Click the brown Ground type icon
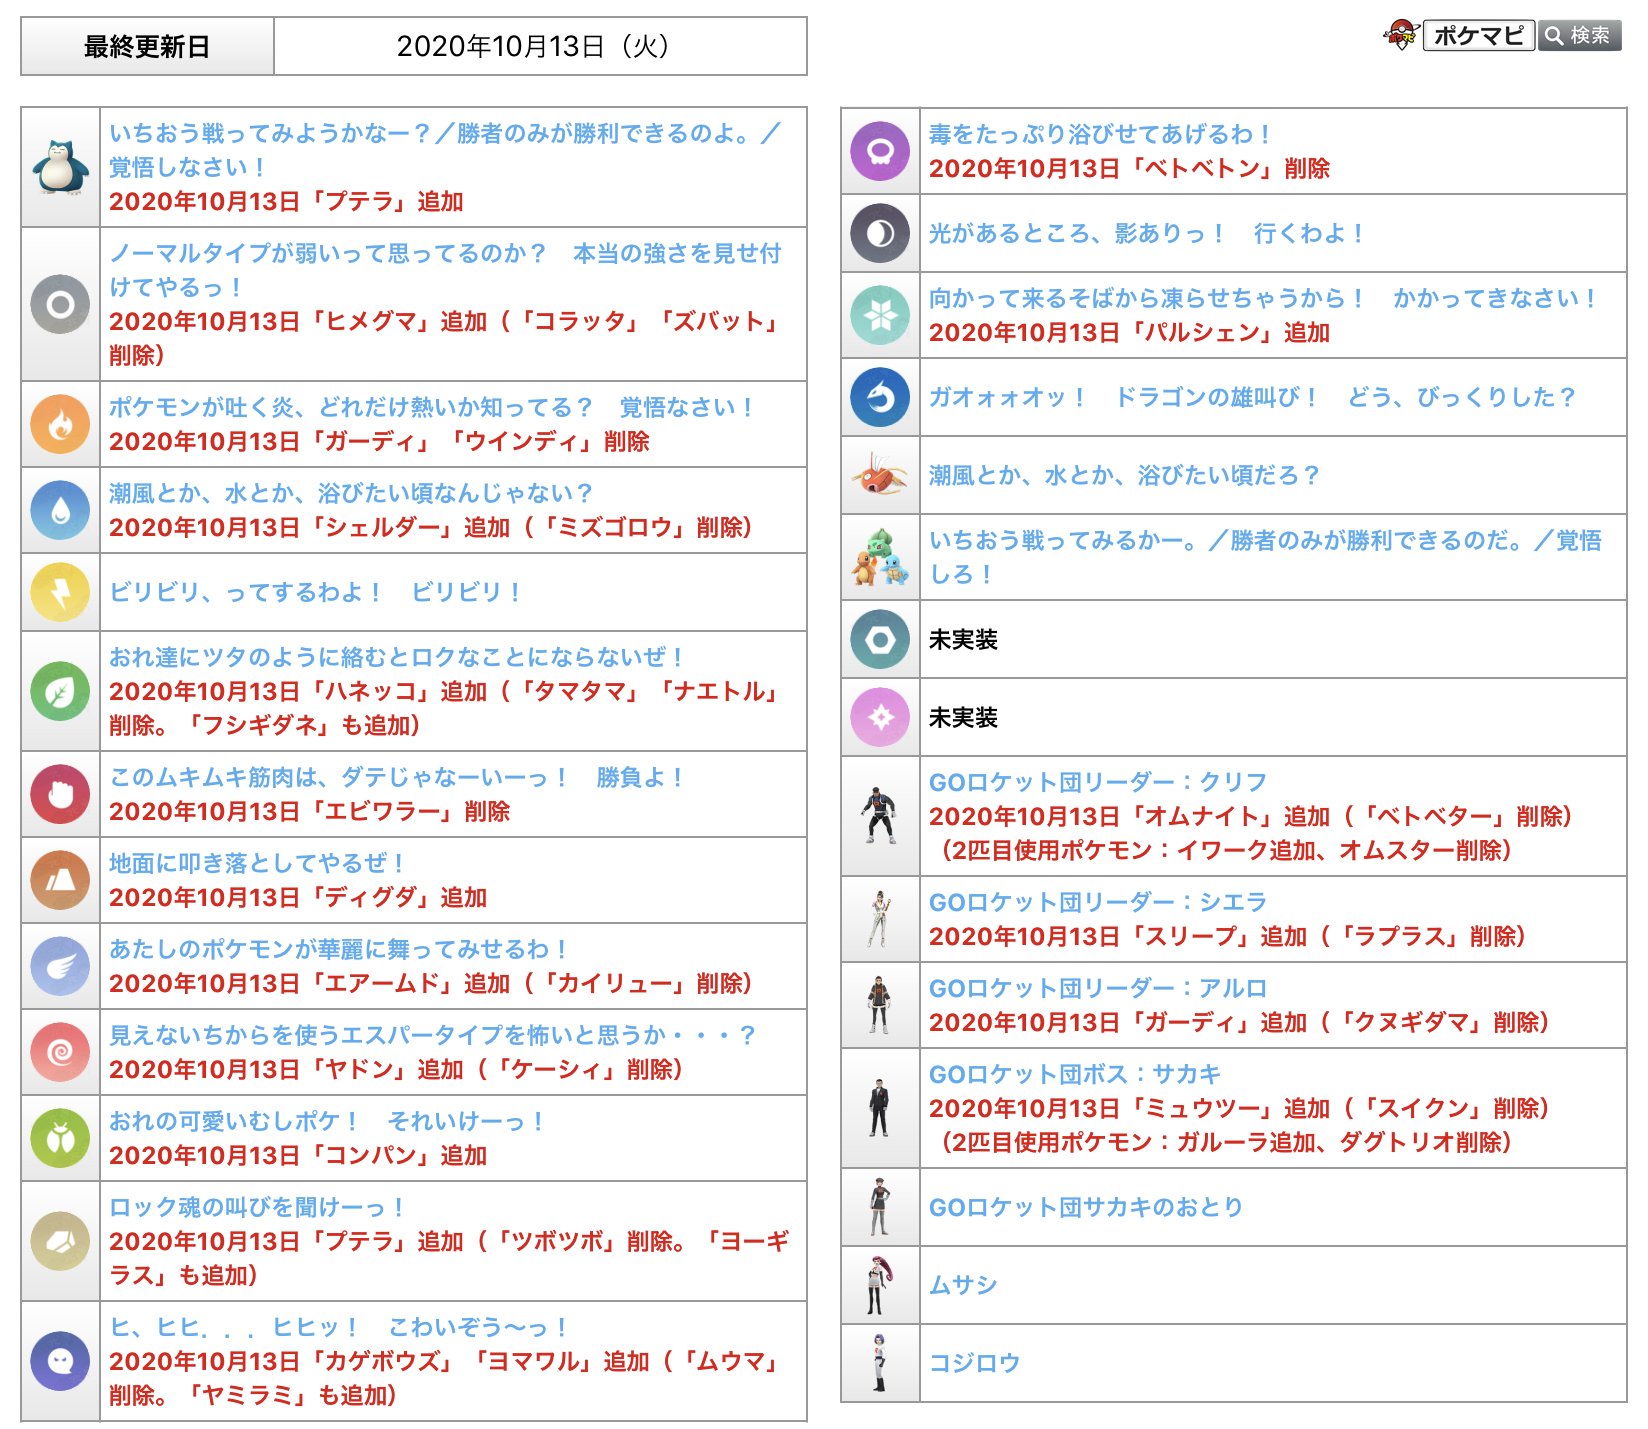Viewport: 1648px width, 1429px height. [x=60, y=880]
